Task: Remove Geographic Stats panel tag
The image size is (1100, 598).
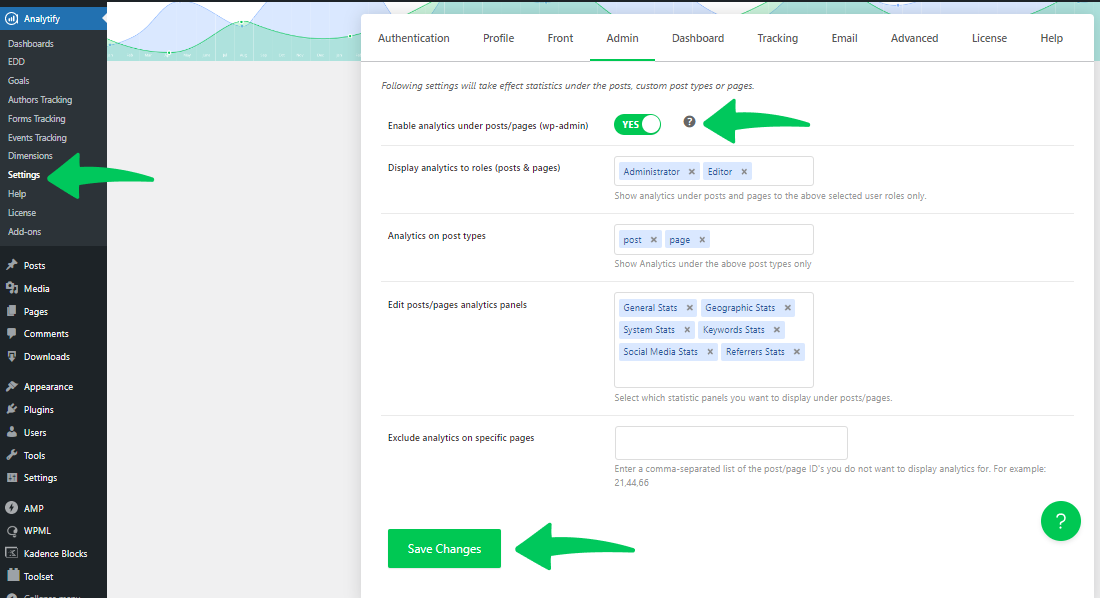Action: [x=788, y=307]
